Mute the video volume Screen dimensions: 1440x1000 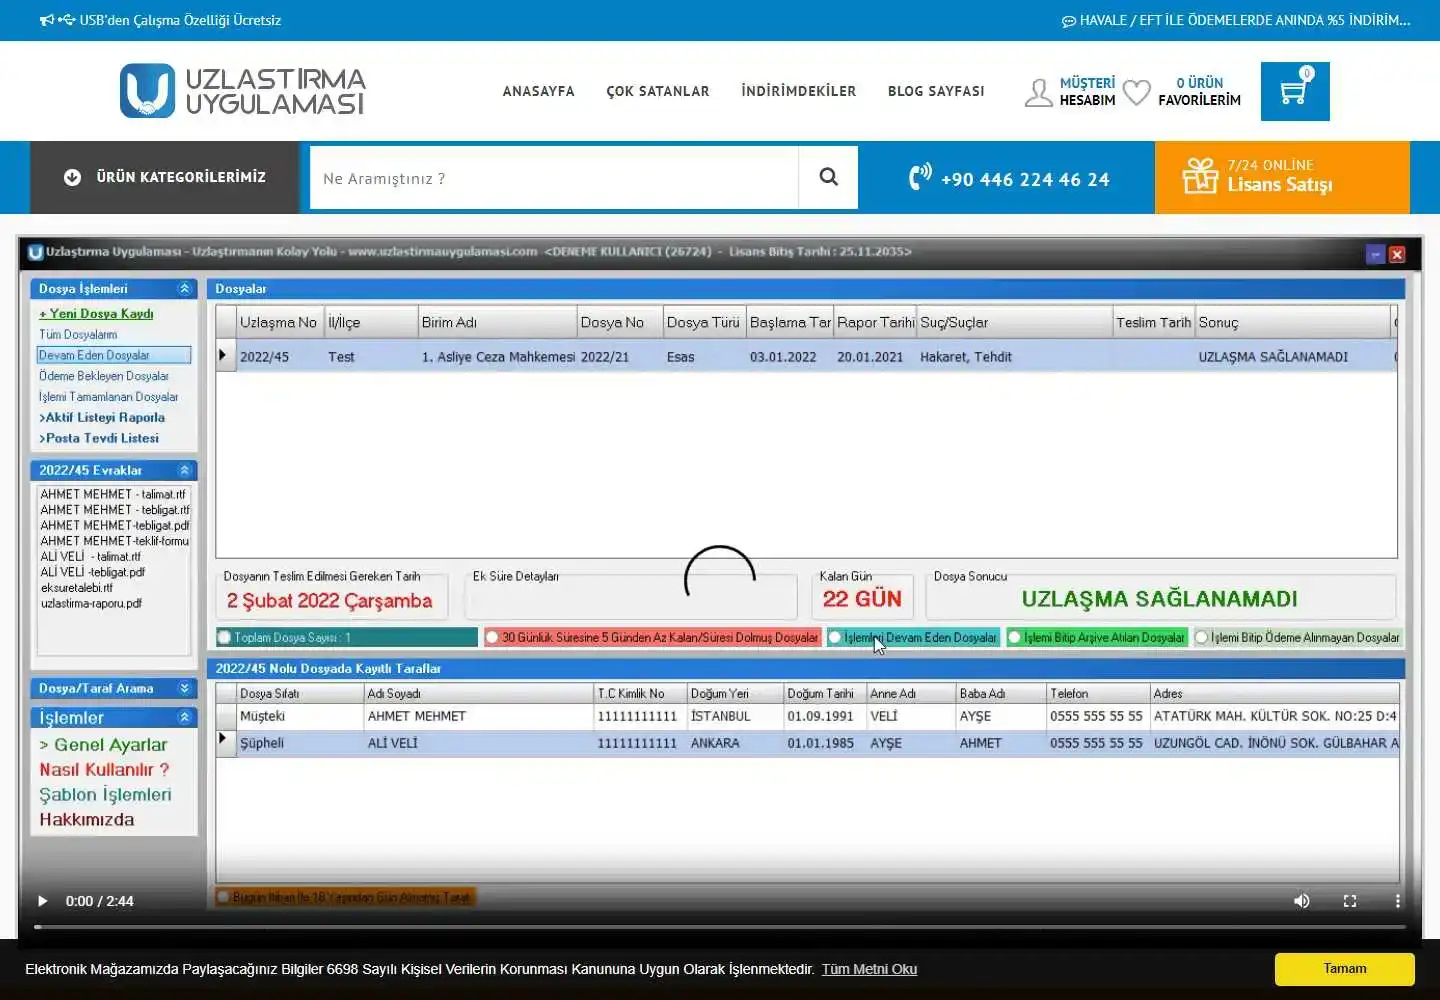[x=1302, y=901]
